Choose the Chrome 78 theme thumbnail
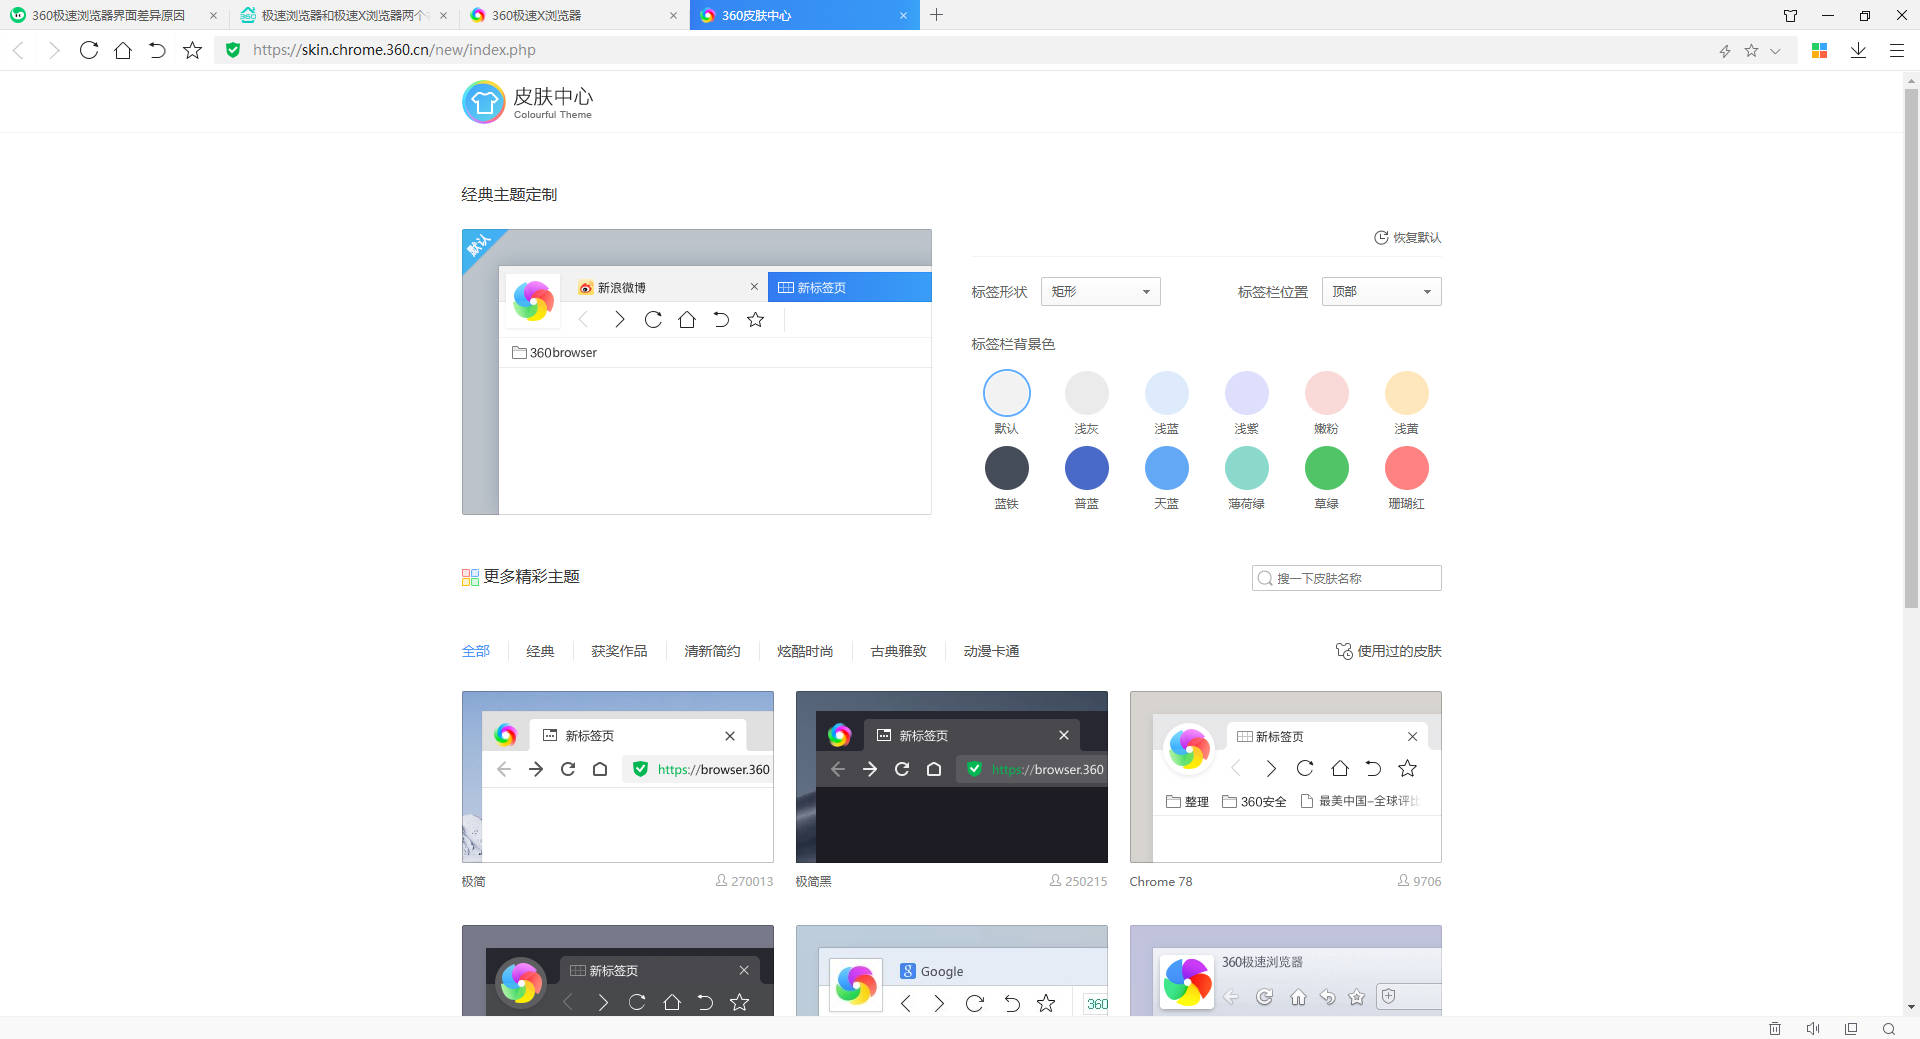 1286,777
